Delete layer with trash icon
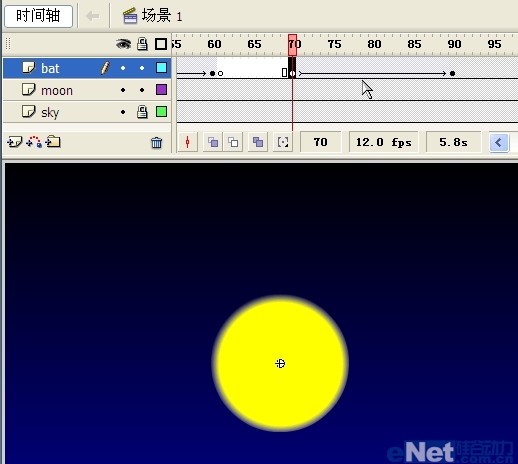The image size is (518, 464). point(156,143)
